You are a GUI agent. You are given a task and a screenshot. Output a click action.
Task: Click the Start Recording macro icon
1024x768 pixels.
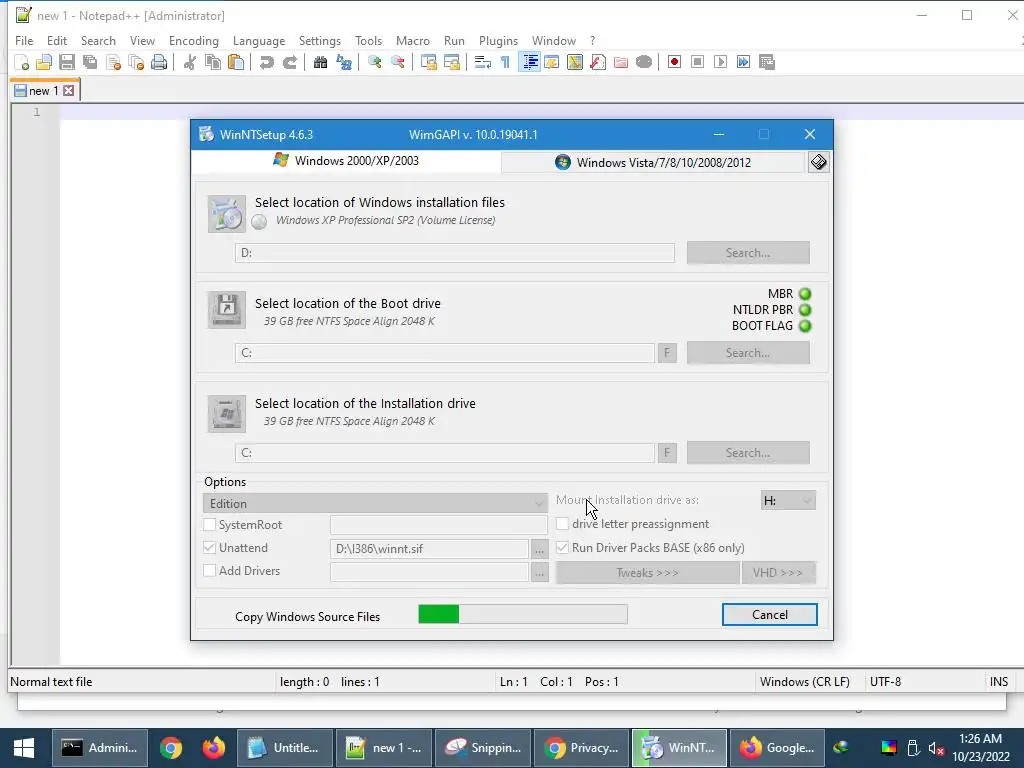tap(674, 62)
